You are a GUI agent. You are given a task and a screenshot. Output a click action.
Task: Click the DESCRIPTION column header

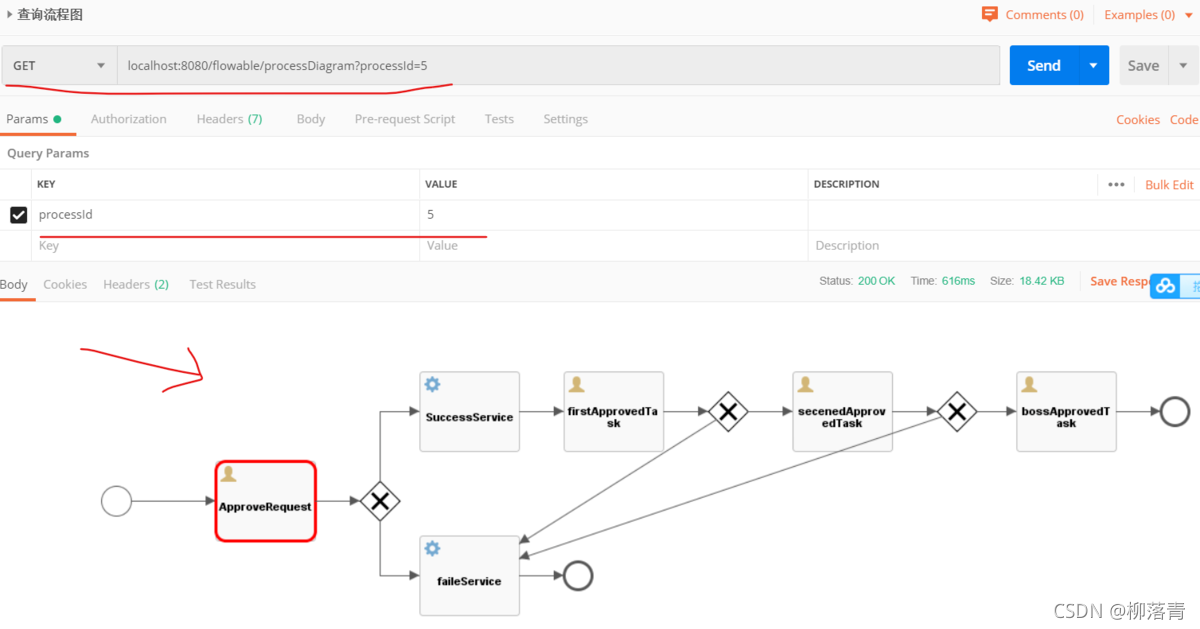[x=847, y=185]
